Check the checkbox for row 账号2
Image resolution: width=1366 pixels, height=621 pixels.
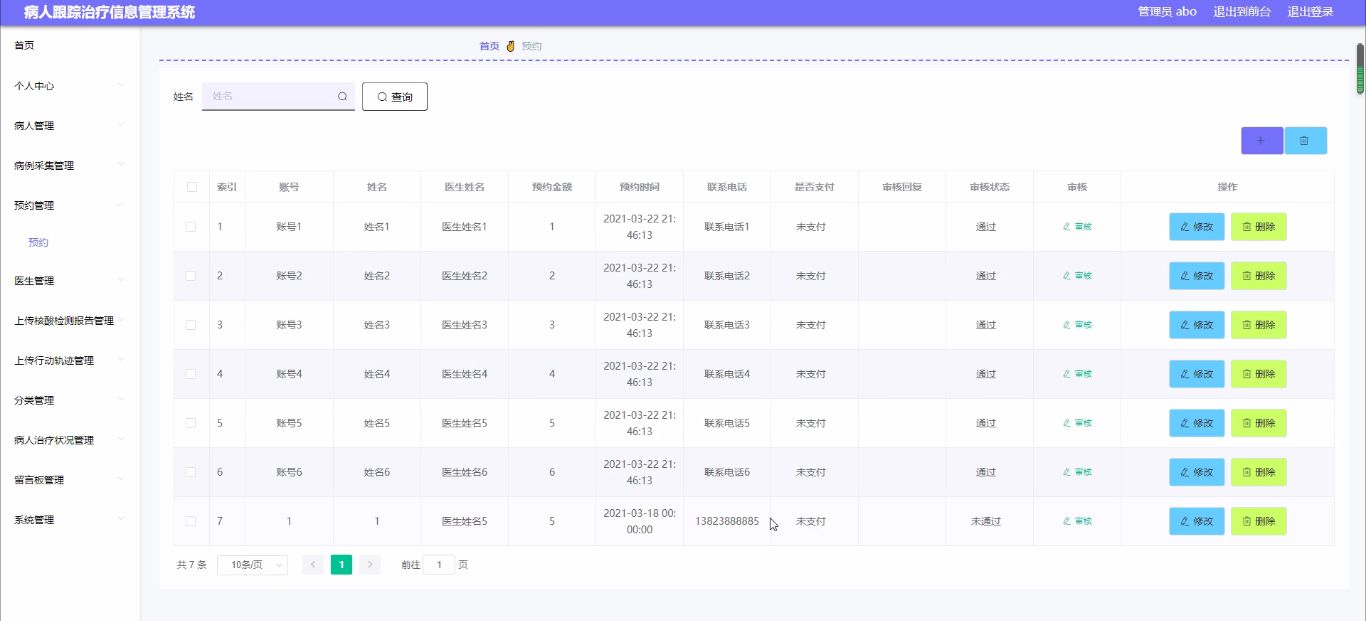click(x=191, y=276)
